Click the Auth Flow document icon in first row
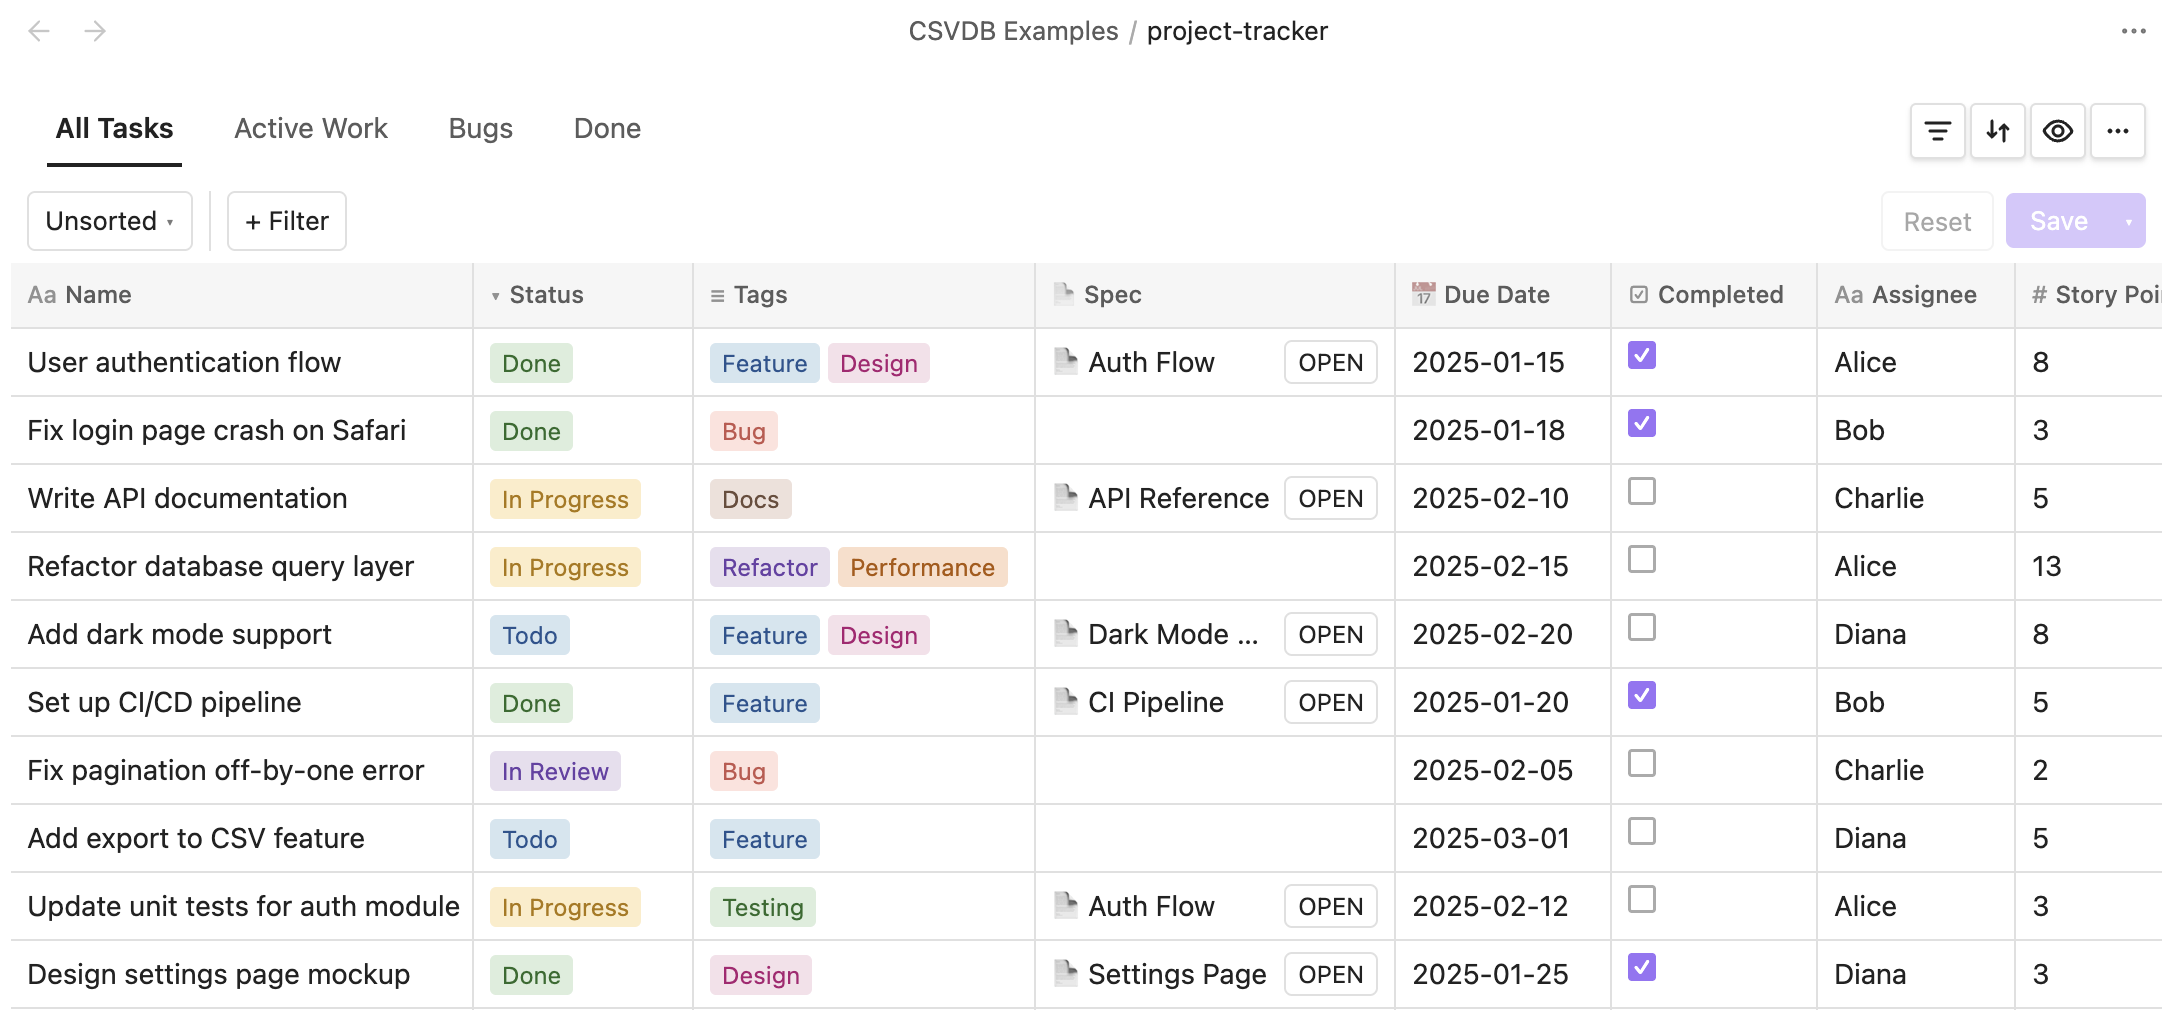Viewport: 2166px width, 1010px height. pos(1065,361)
